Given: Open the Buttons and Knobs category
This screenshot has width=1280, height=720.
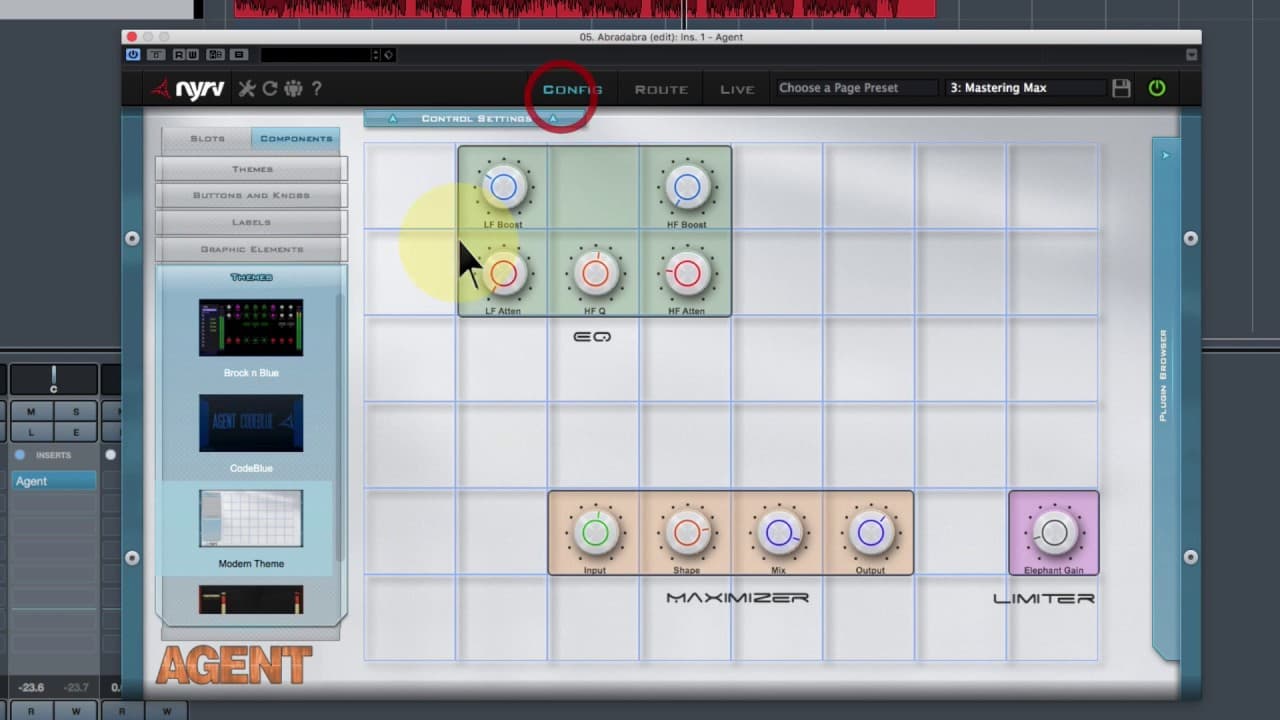Looking at the screenshot, I should 251,196.
